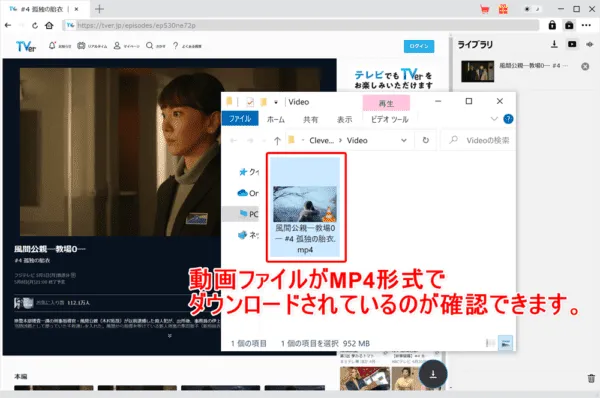The image size is (600, 398).
Task: Click the TVer video player frame
Action: pyautogui.click(x=120, y=152)
